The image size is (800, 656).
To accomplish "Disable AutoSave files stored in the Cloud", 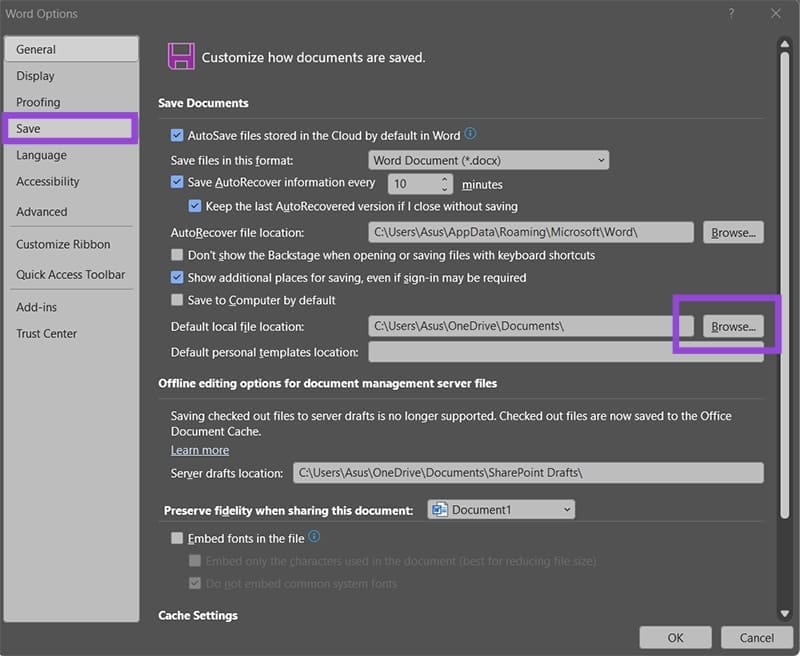I will pyautogui.click(x=177, y=135).
